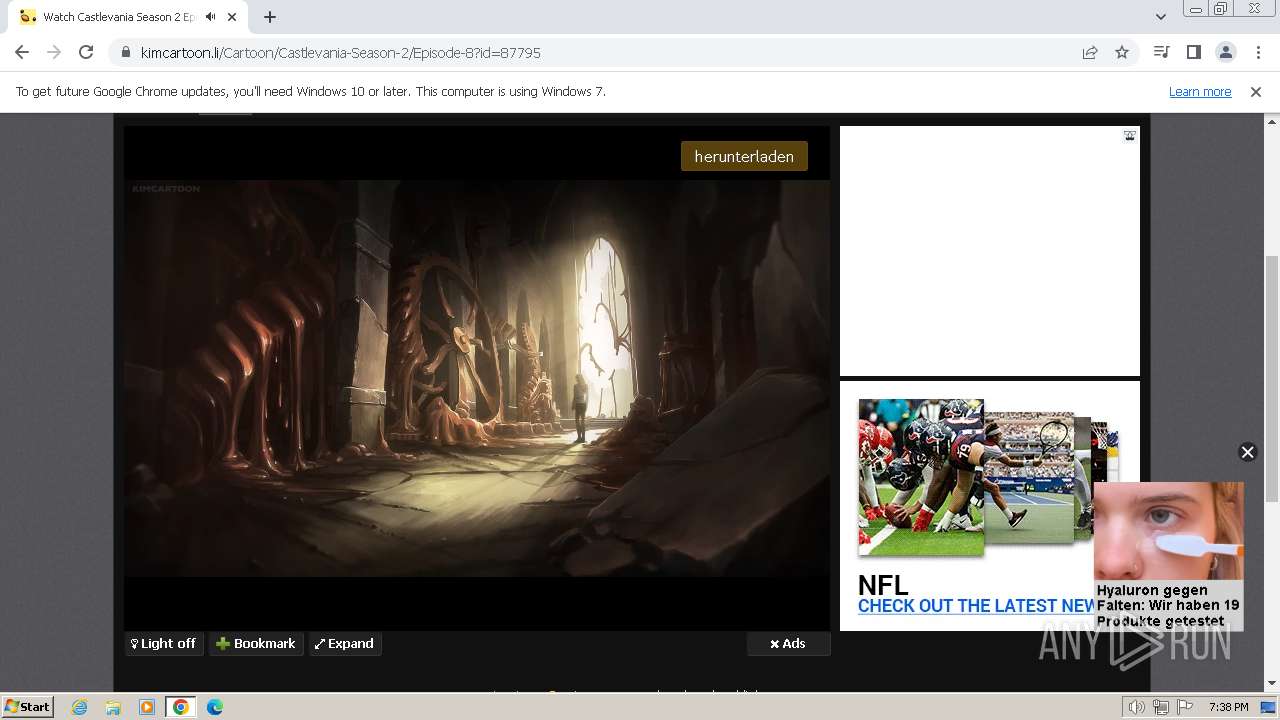Open CHECK OUT THE LATEST NEWS link

[976, 606]
